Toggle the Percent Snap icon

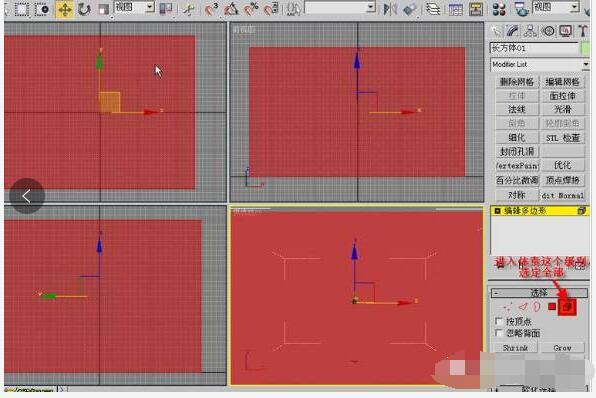(x=251, y=9)
